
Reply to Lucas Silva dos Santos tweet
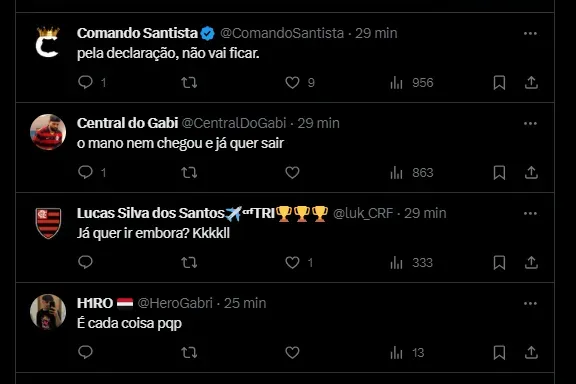[x=85, y=262]
